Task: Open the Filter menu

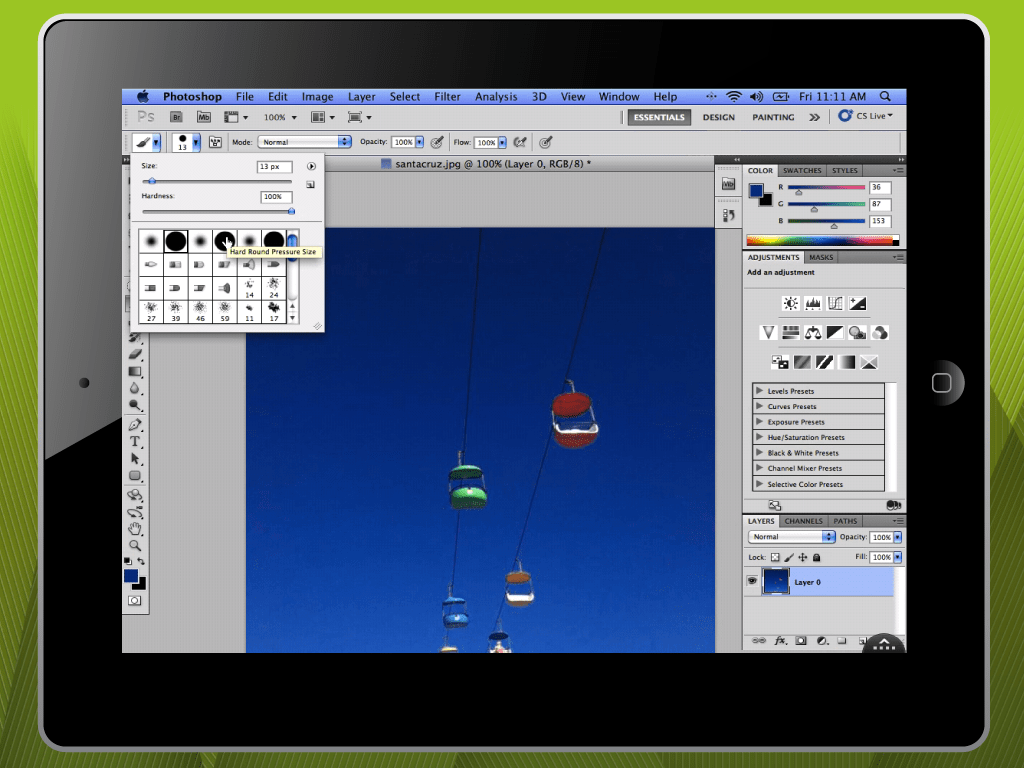Action: point(447,96)
